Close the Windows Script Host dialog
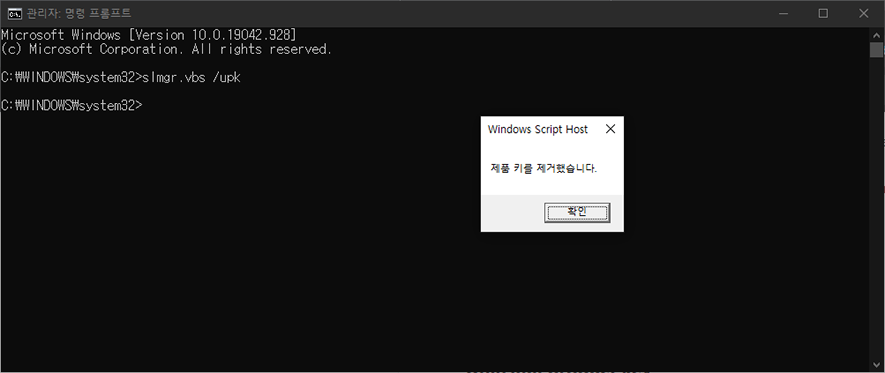Screen dimensions: 885x373 click(610, 129)
